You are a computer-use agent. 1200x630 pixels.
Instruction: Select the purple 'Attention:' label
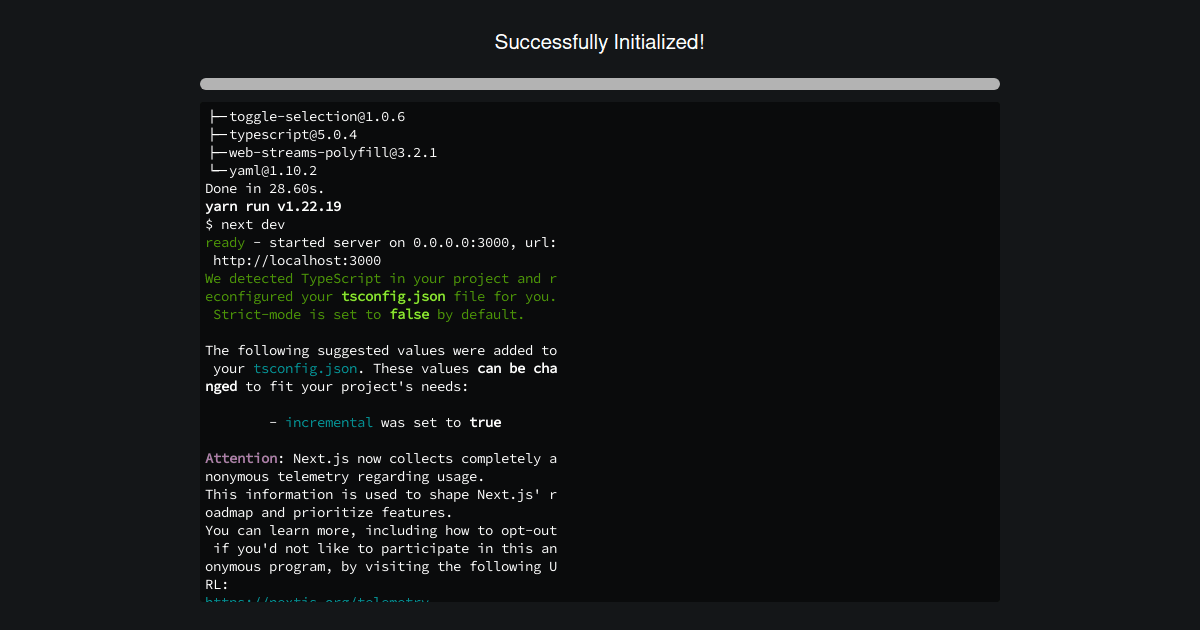[240, 458]
